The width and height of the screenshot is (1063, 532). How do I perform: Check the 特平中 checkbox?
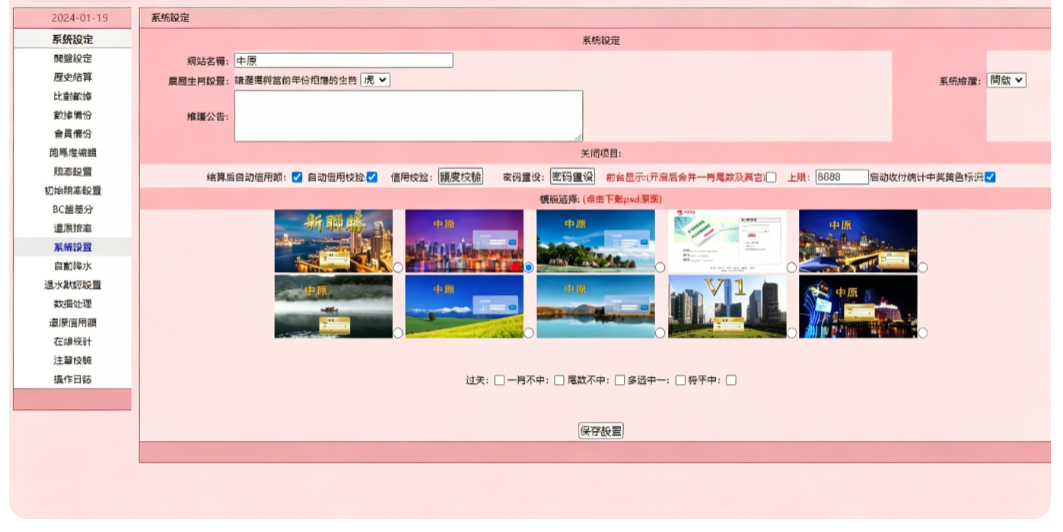tap(731, 380)
